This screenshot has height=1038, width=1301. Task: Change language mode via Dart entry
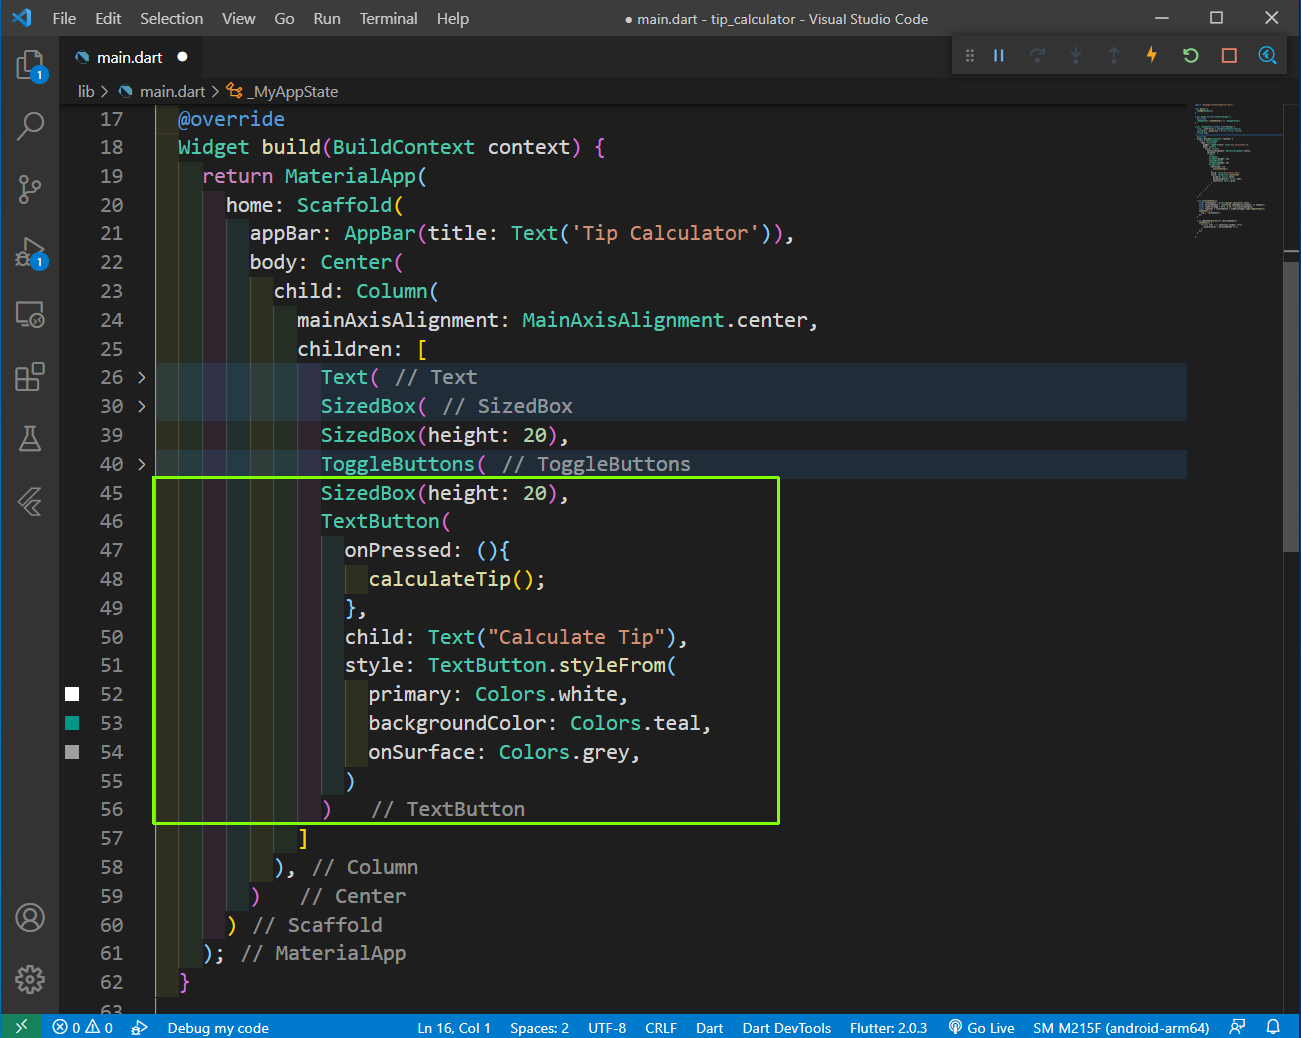pyautogui.click(x=710, y=1027)
